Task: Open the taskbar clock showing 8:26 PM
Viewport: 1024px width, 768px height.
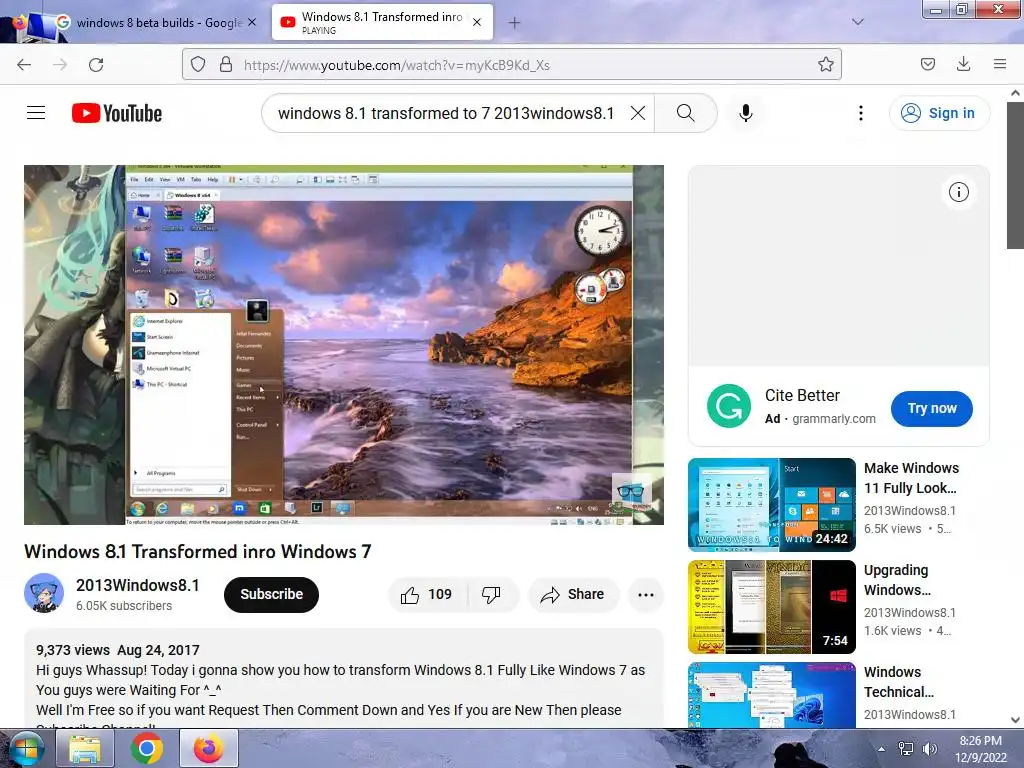Action: point(980,749)
